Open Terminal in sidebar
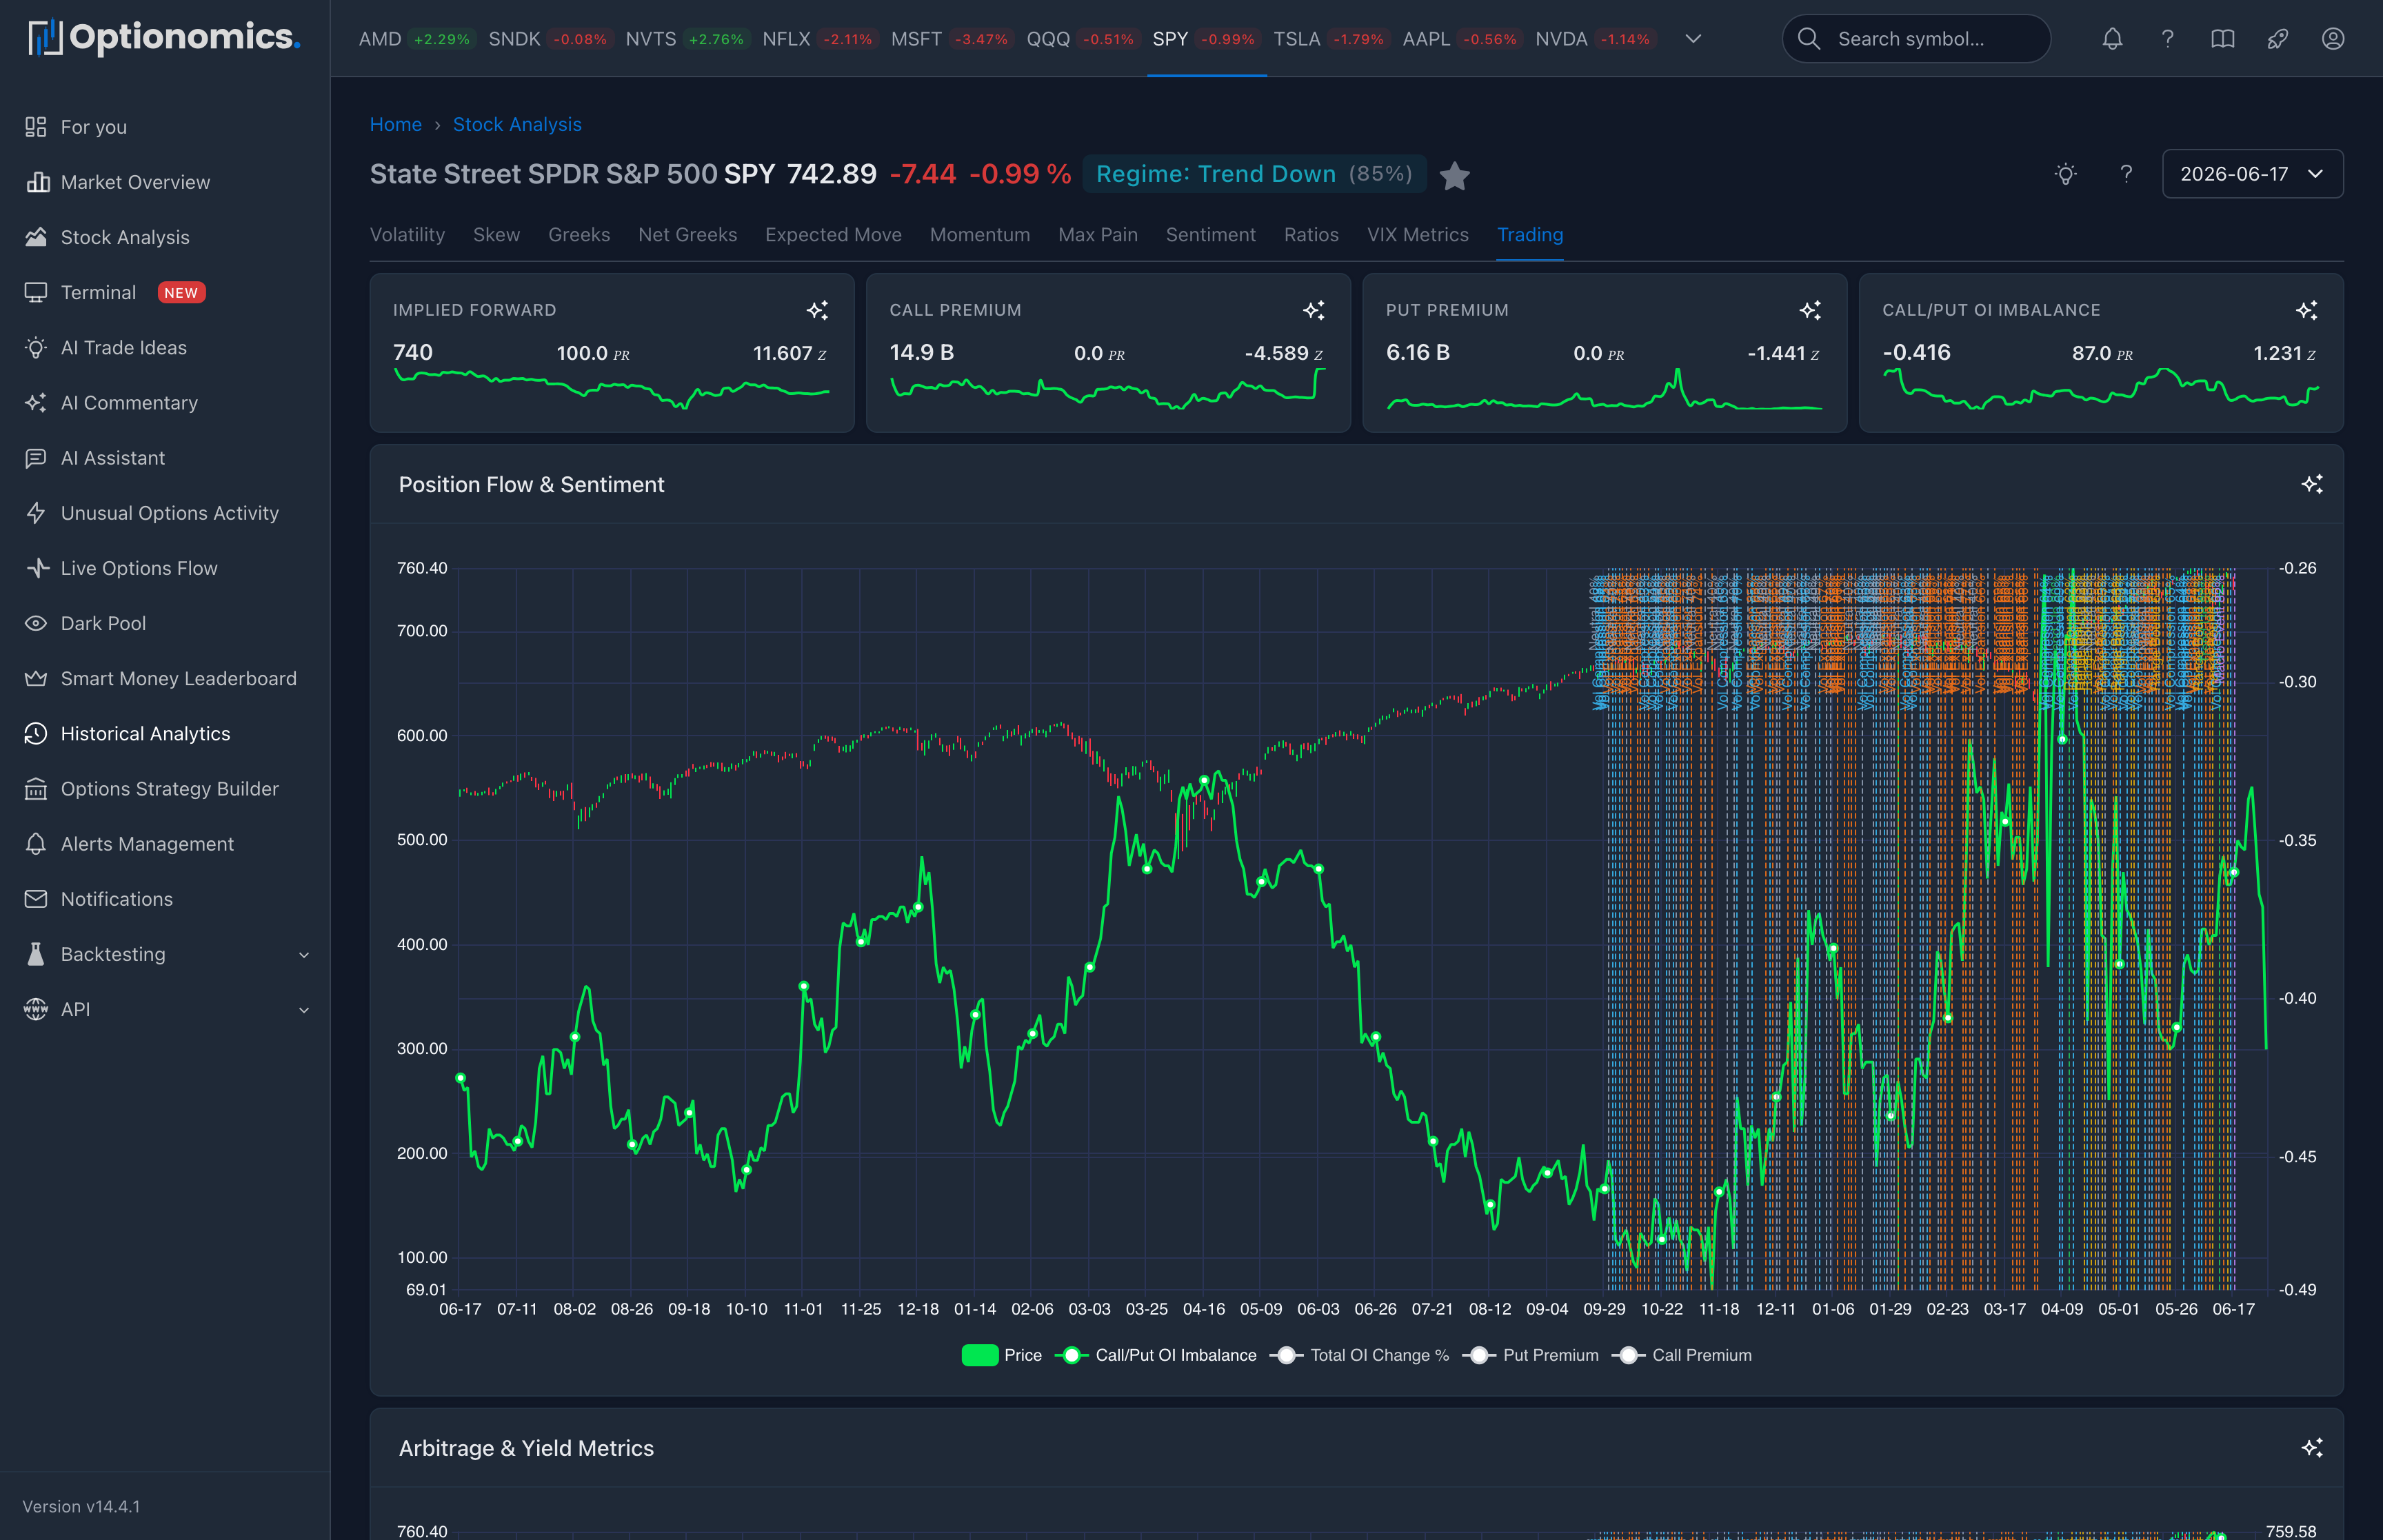This screenshot has height=1540, width=2383. click(165, 292)
